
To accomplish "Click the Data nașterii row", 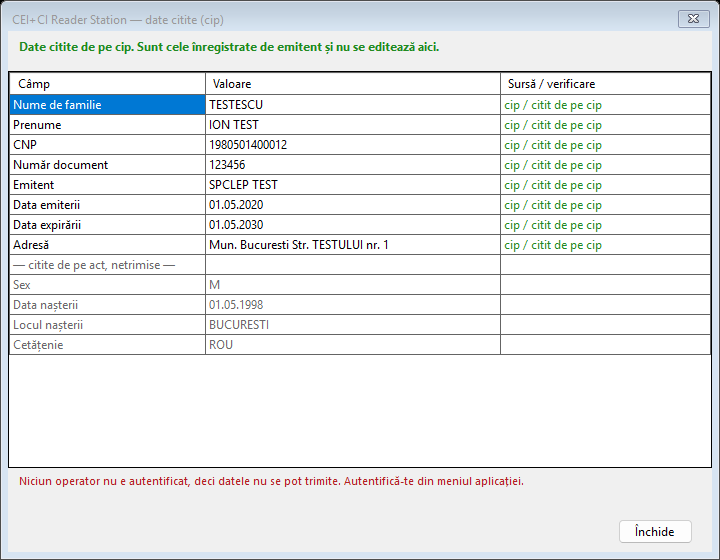I will click(360, 305).
